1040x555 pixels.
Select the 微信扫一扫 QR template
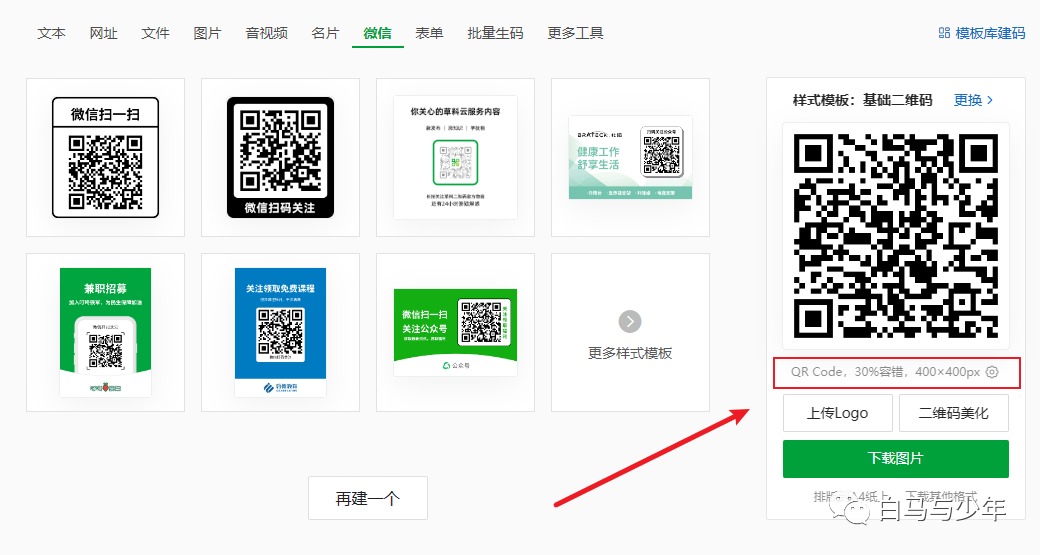[105, 157]
